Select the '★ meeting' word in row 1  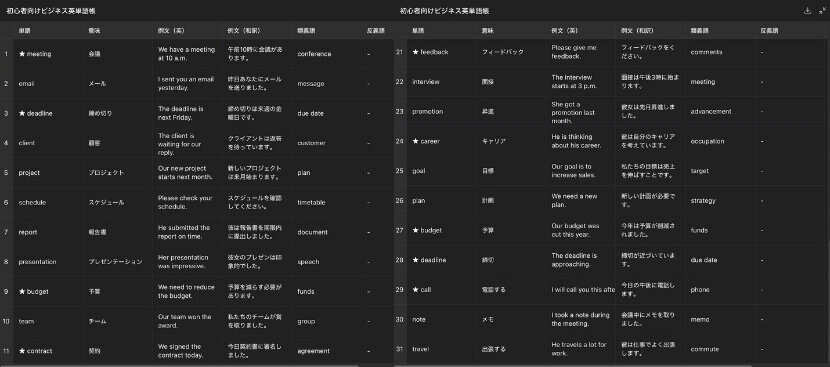coord(35,54)
